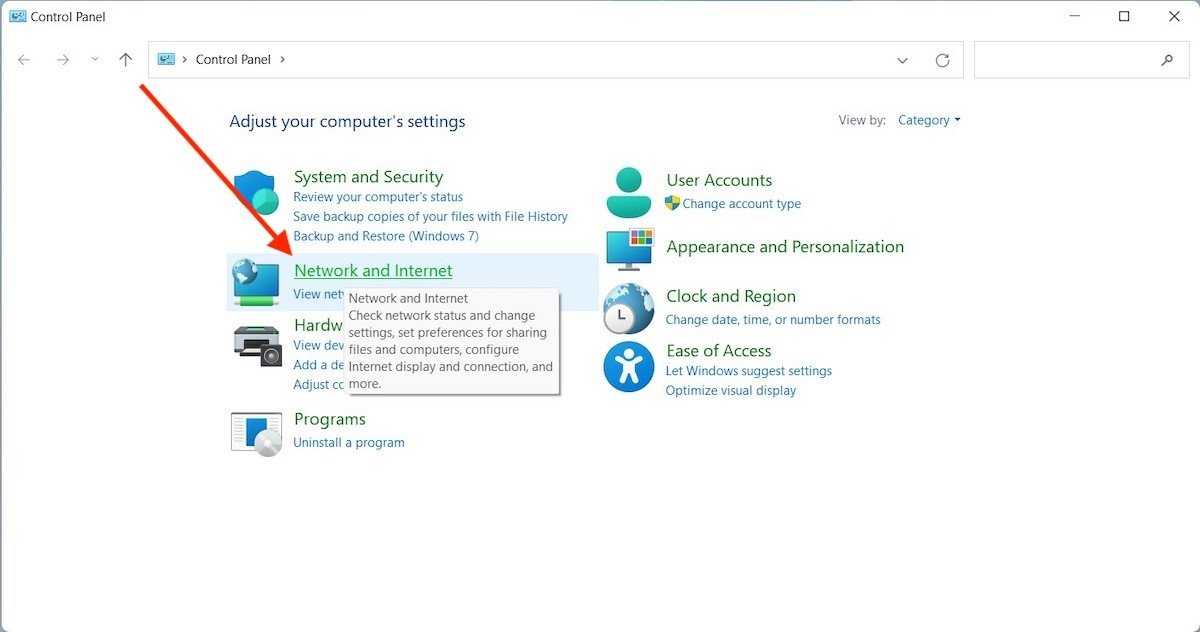The width and height of the screenshot is (1200, 632).
Task: Click the Network and Internet globe icon
Action: [256, 281]
